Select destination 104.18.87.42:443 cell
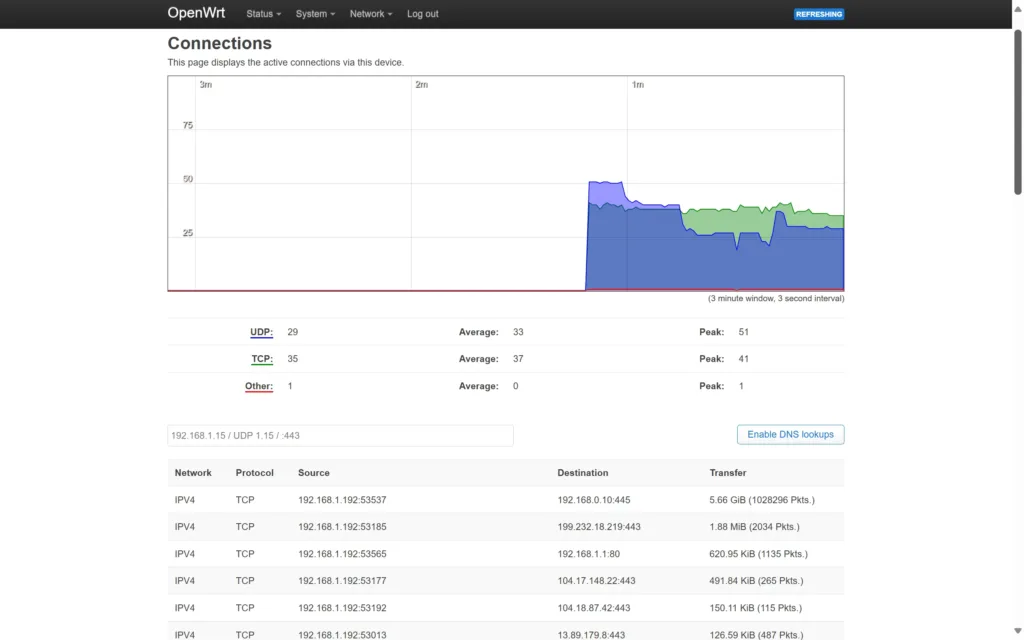The width and height of the screenshot is (1024, 640). click(x=594, y=608)
